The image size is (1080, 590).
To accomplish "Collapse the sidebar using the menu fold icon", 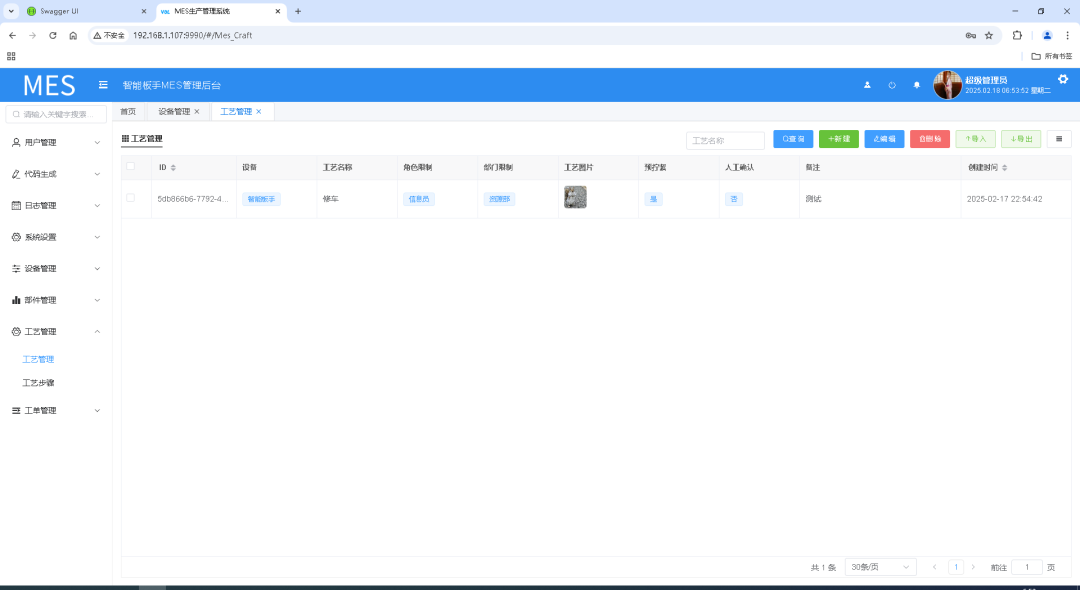I will [x=103, y=85].
